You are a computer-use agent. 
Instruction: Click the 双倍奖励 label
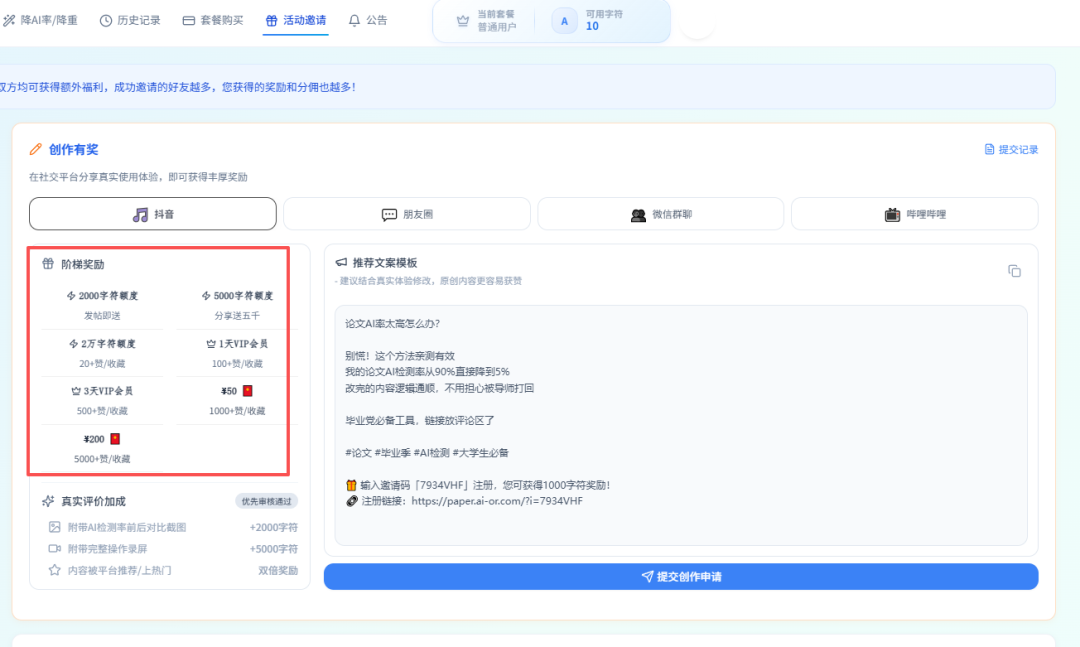[x=278, y=571]
